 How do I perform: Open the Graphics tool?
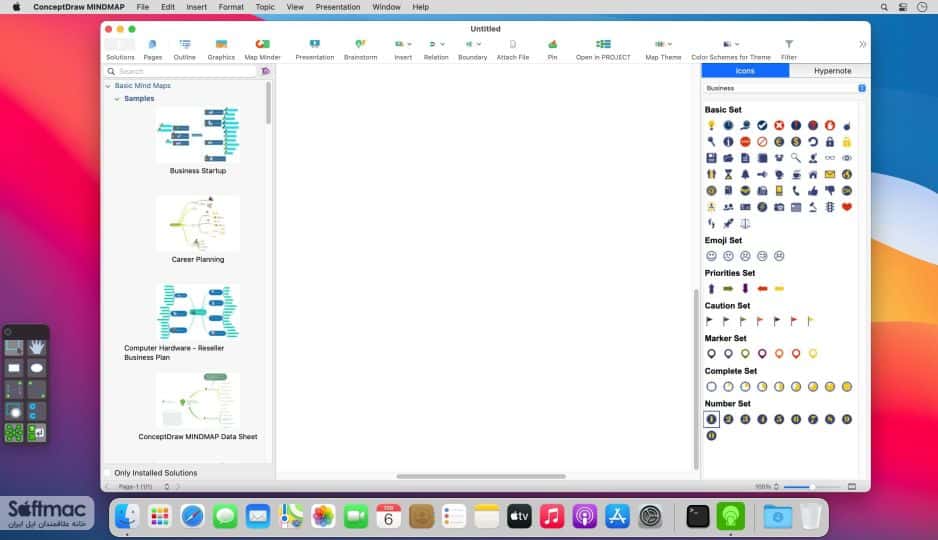point(221,49)
